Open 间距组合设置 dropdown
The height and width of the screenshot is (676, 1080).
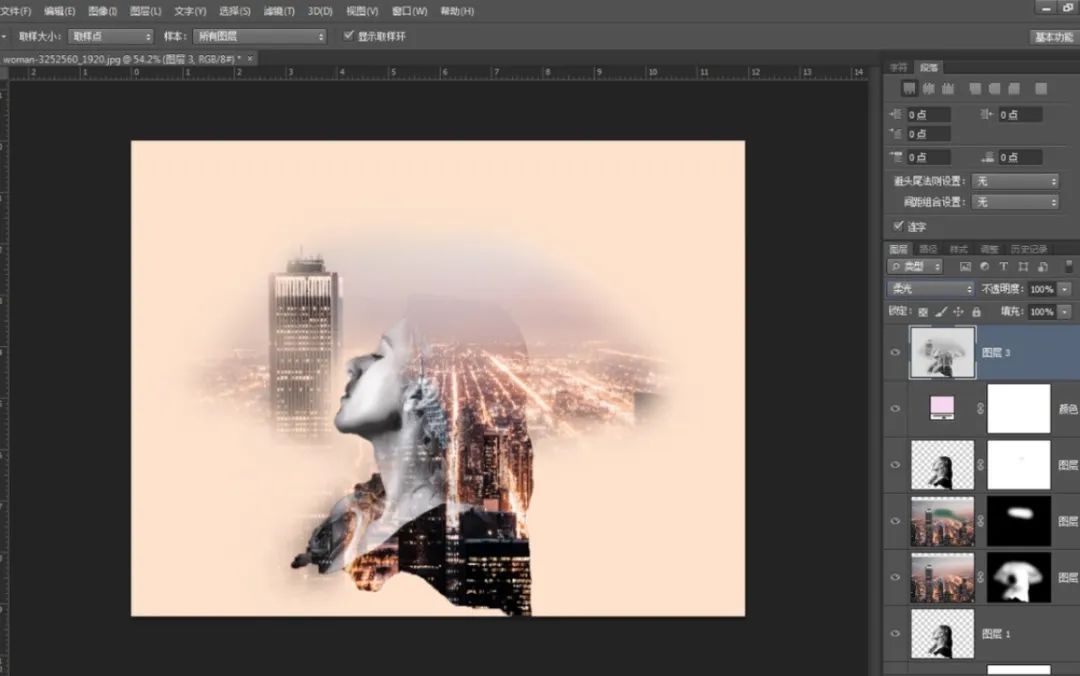tap(1015, 202)
